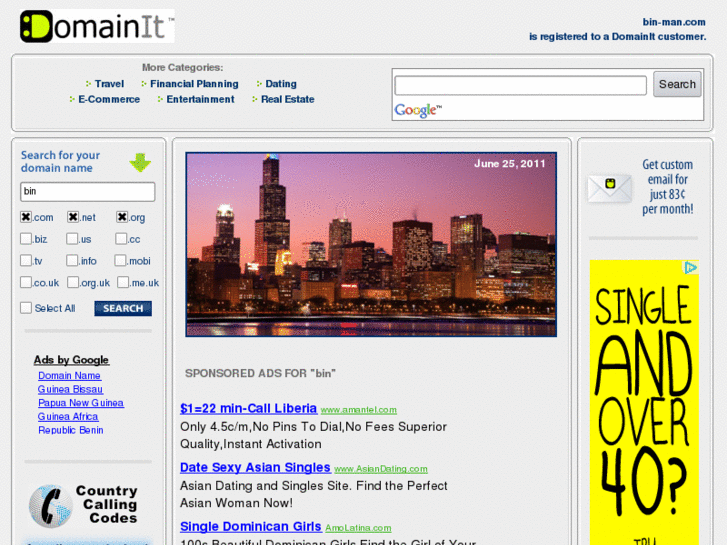Click the domain name input containing bin
The image size is (727, 545).
coord(88,192)
